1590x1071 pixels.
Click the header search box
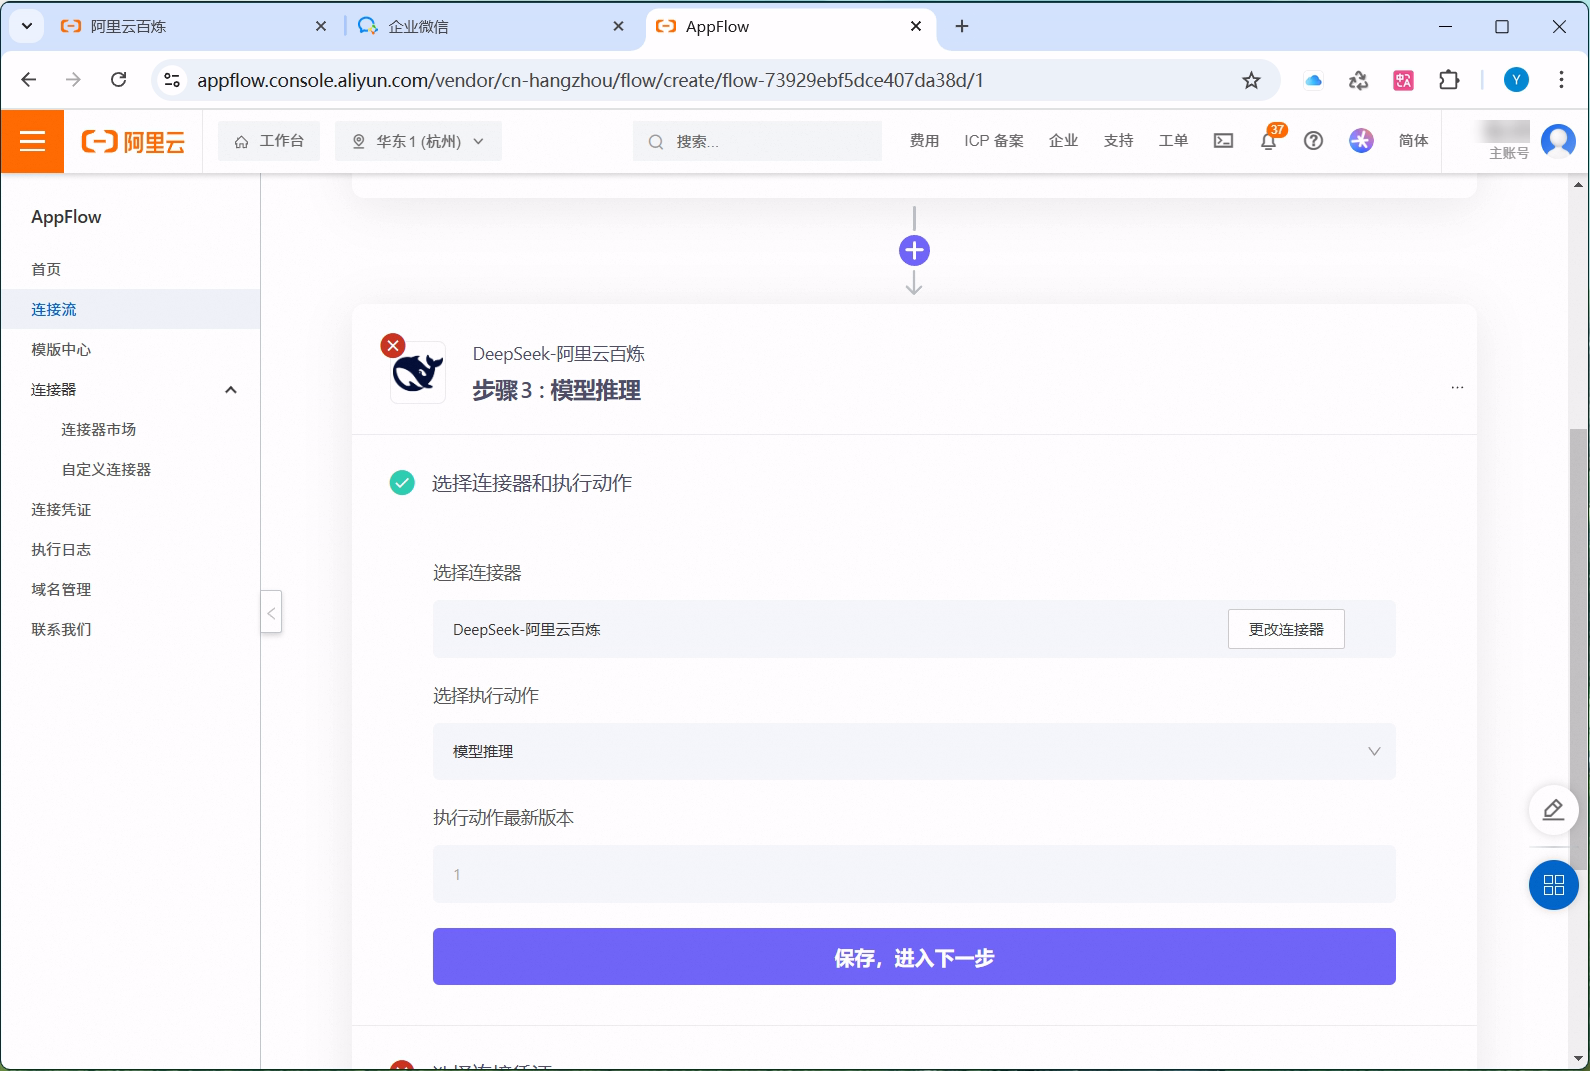coord(757,141)
